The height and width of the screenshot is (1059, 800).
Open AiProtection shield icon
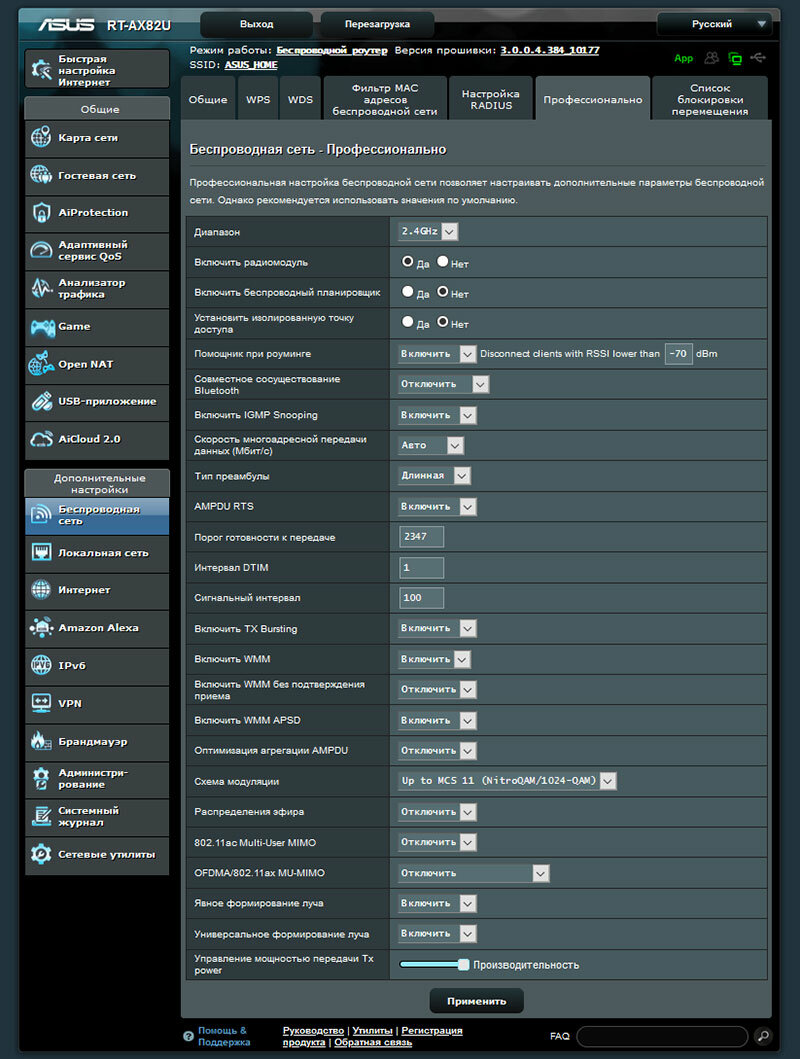(41, 213)
